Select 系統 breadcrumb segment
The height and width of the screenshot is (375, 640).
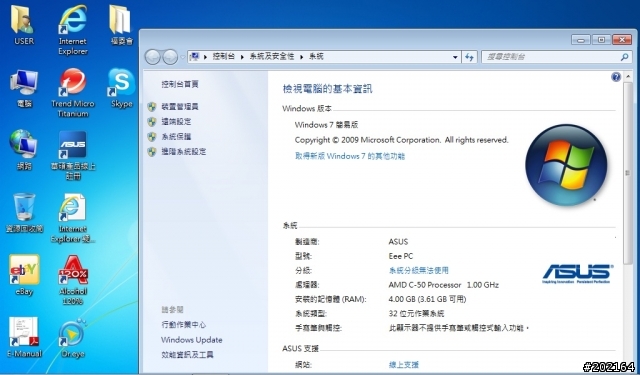point(316,57)
